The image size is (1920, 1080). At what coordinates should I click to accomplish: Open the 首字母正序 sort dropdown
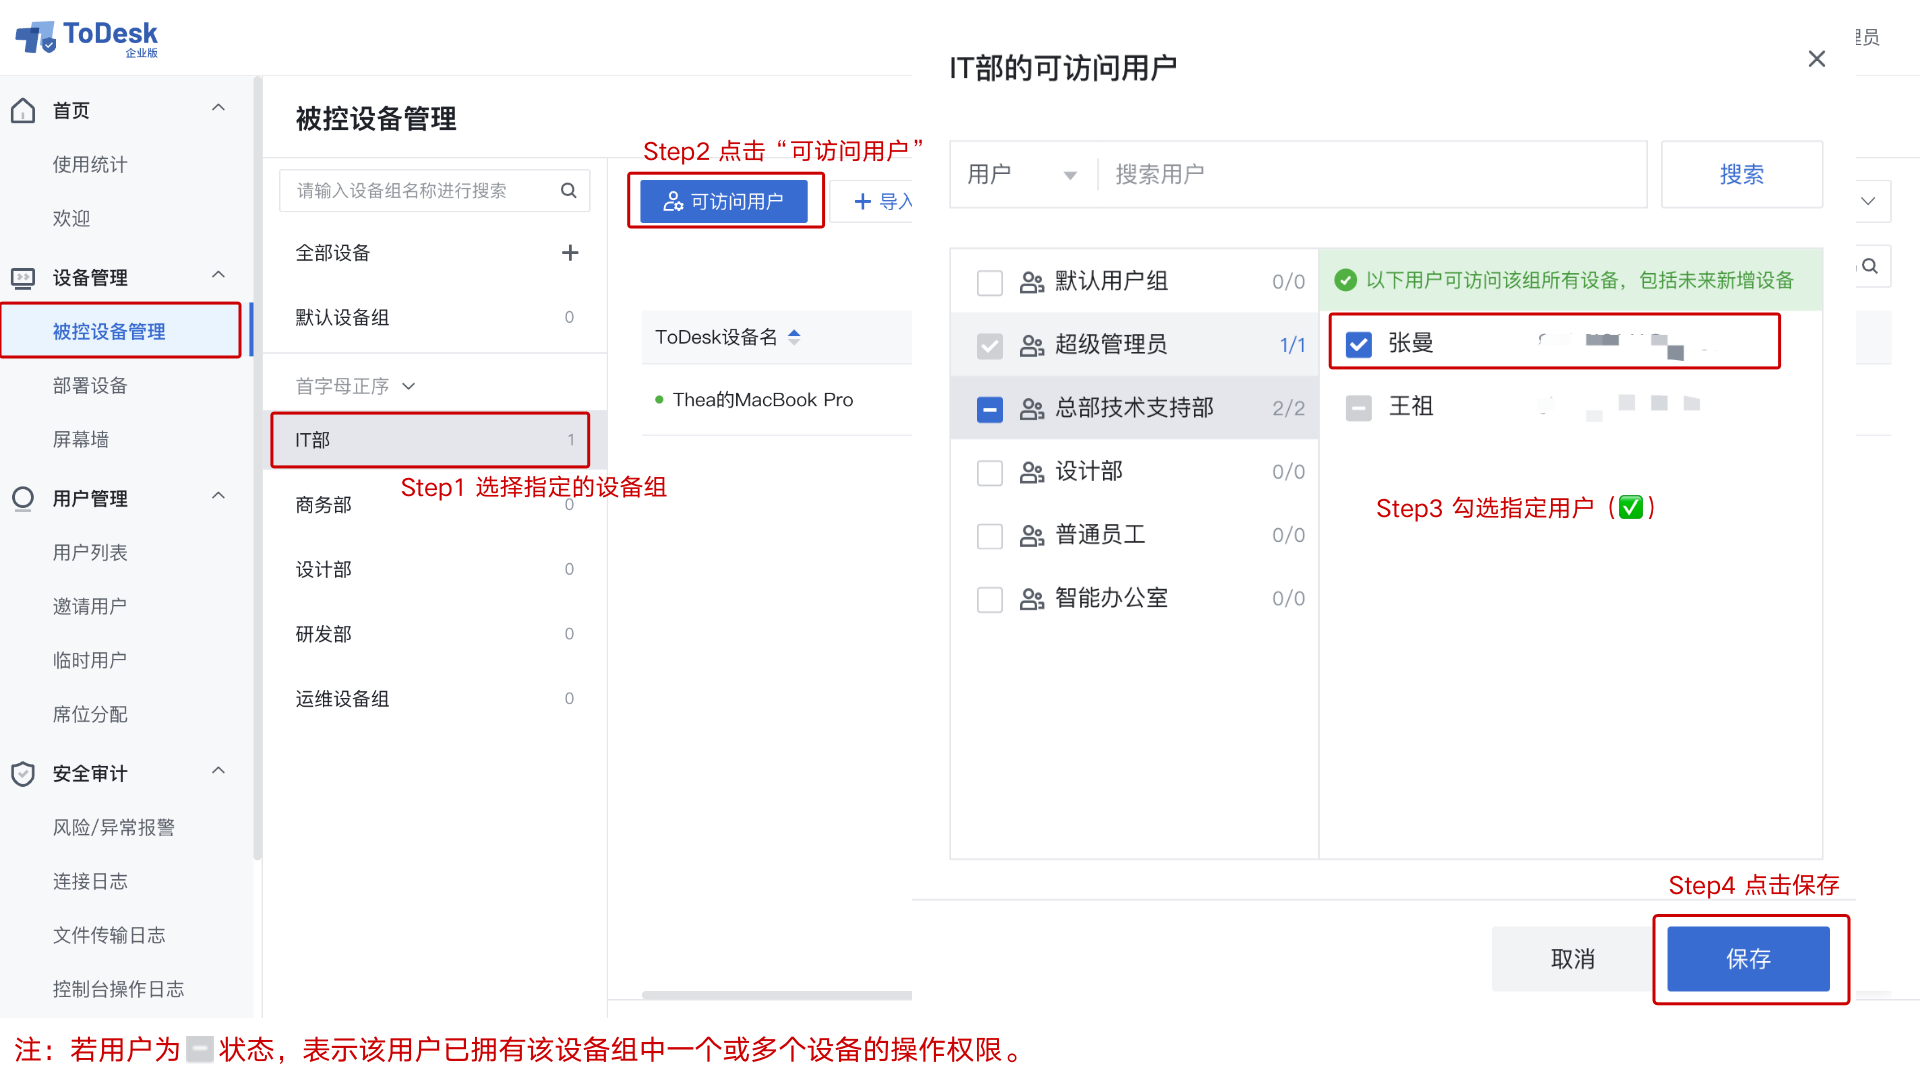[355, 386]
